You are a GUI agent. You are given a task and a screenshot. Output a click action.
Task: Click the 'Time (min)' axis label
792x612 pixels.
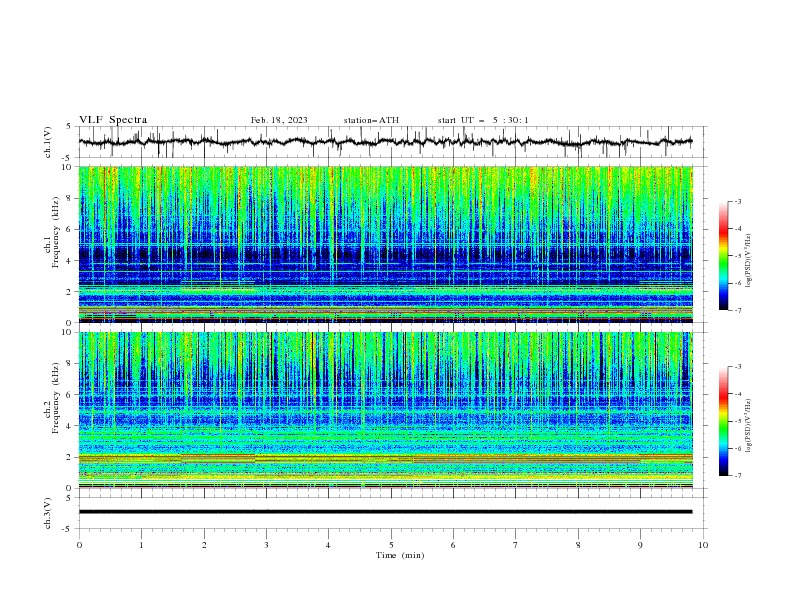400,555
